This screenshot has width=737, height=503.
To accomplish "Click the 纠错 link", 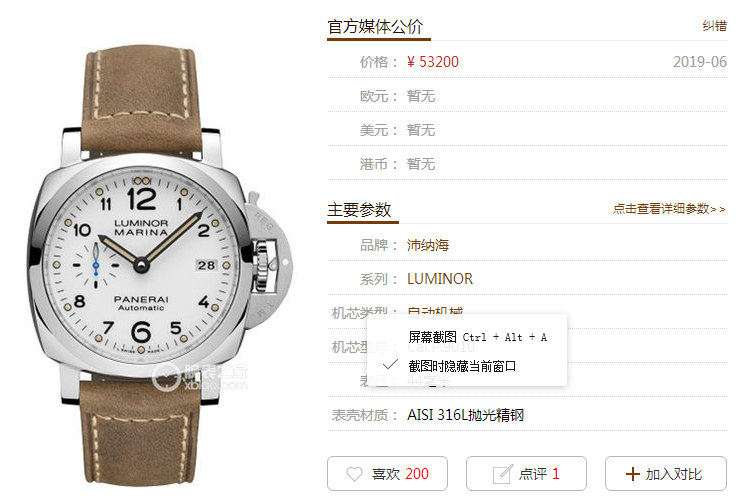I will tap(714, 26).
